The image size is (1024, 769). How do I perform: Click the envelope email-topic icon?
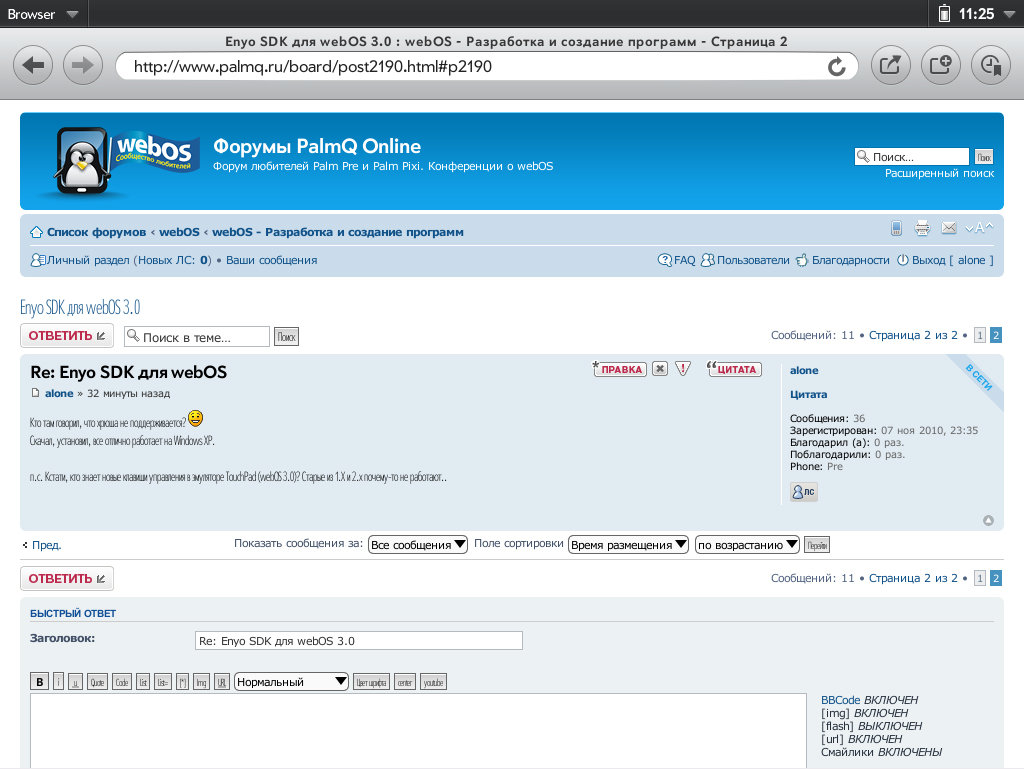click(948, 229)
